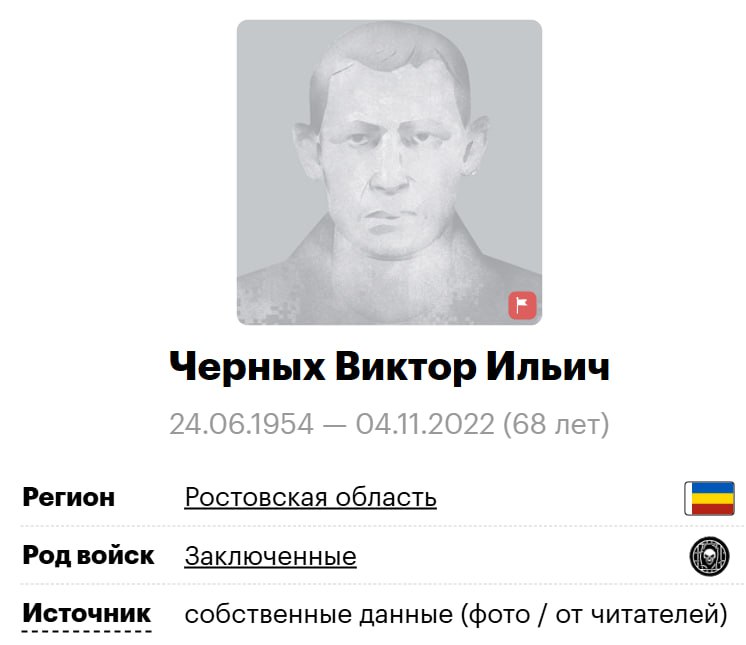Click the first name Виктор in heading
Image resolution: width=746 pixels, height=645 pixels.
tap(406, 367)
